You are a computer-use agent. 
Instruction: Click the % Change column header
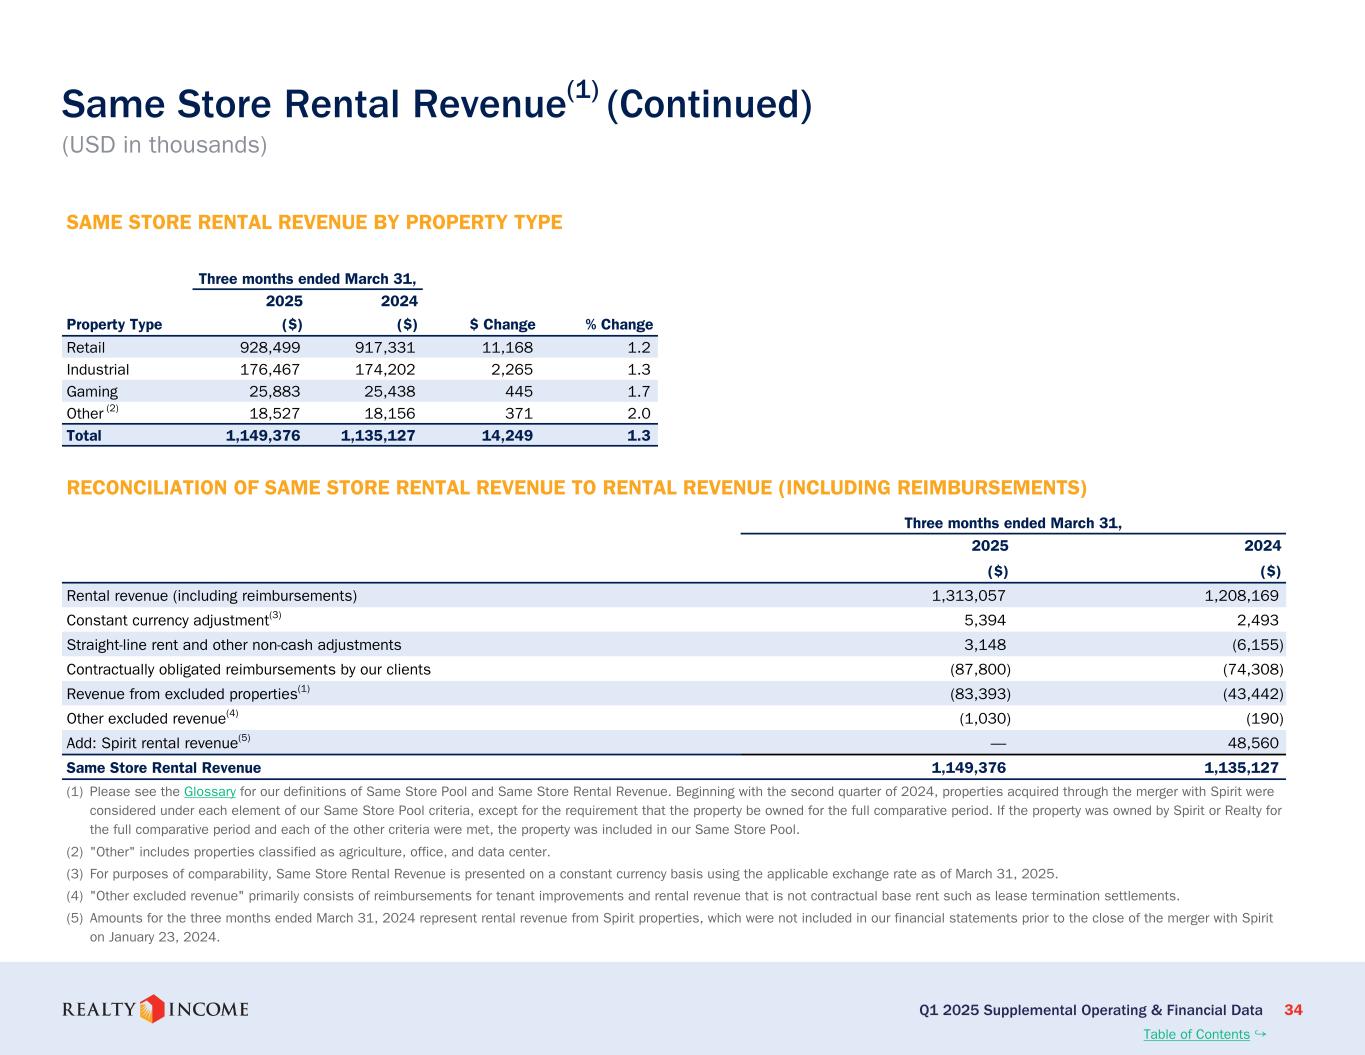618,325
